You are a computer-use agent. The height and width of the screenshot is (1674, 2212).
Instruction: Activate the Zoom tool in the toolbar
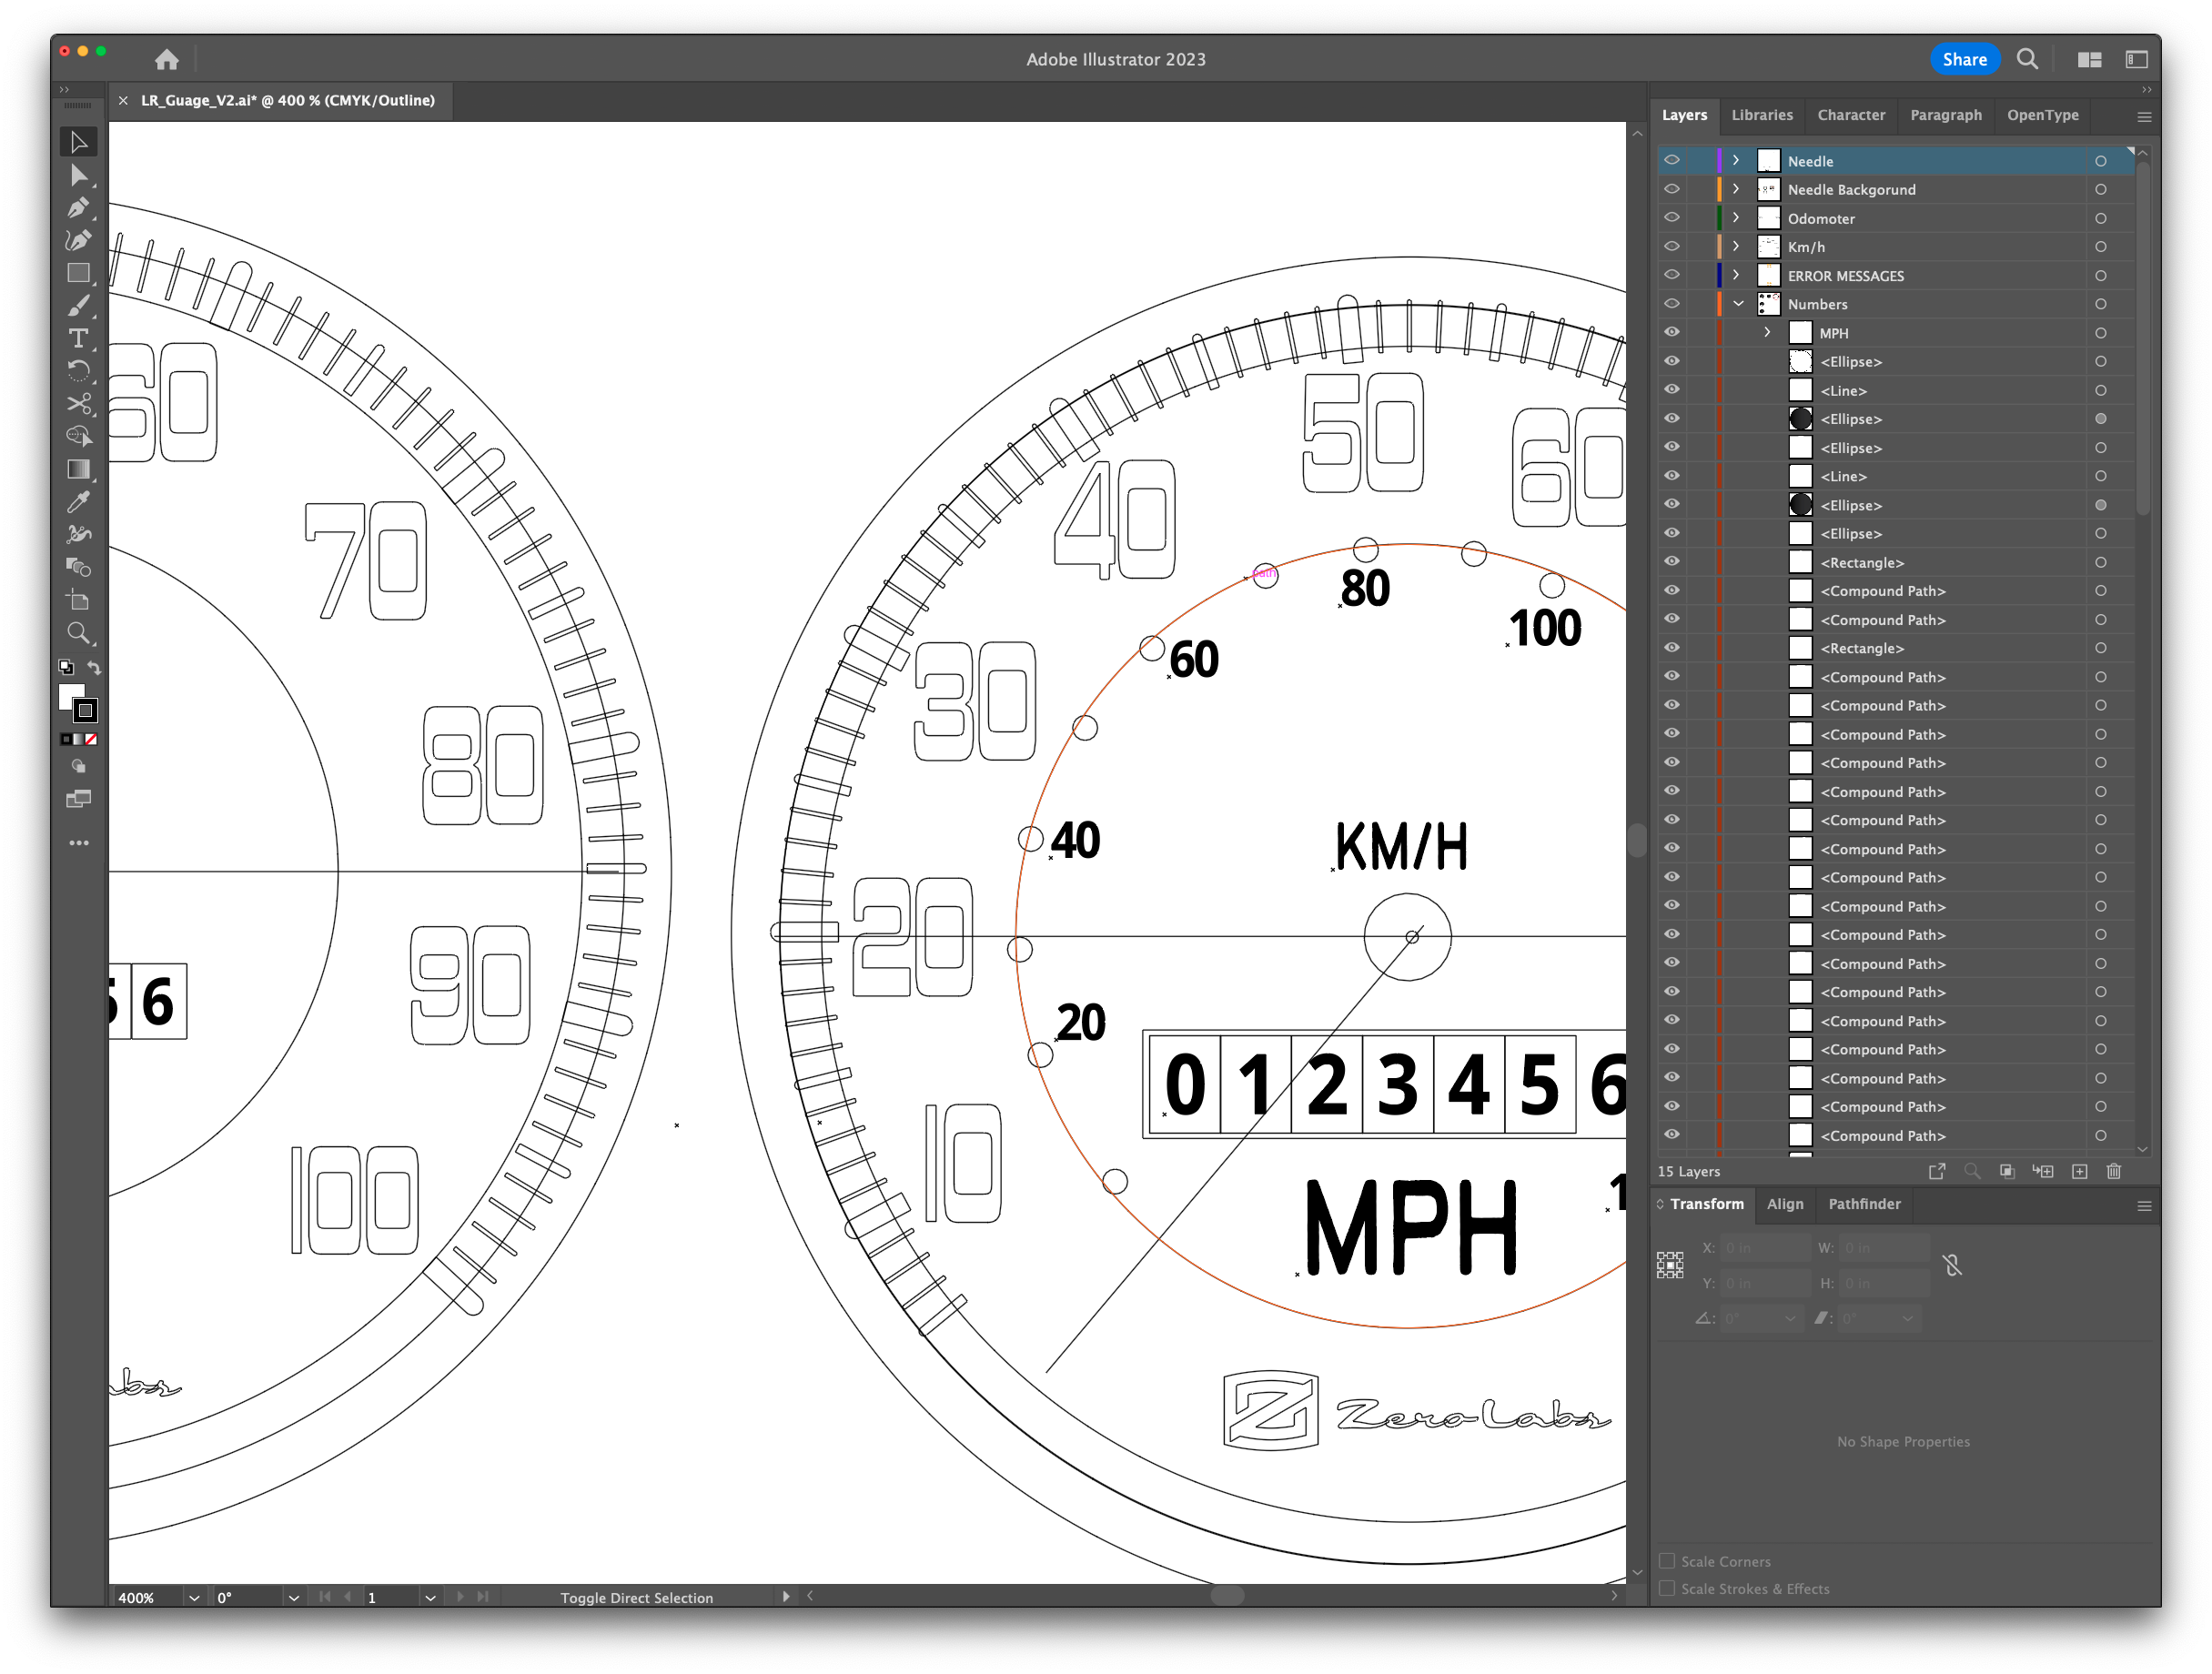coord(79,633)
